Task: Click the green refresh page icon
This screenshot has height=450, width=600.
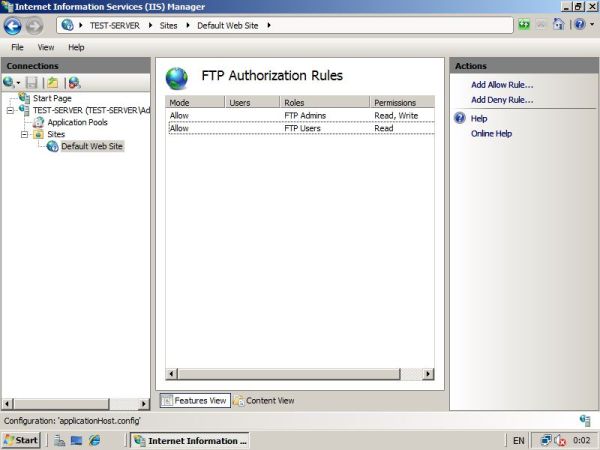Action: click(x=524, y=25)
